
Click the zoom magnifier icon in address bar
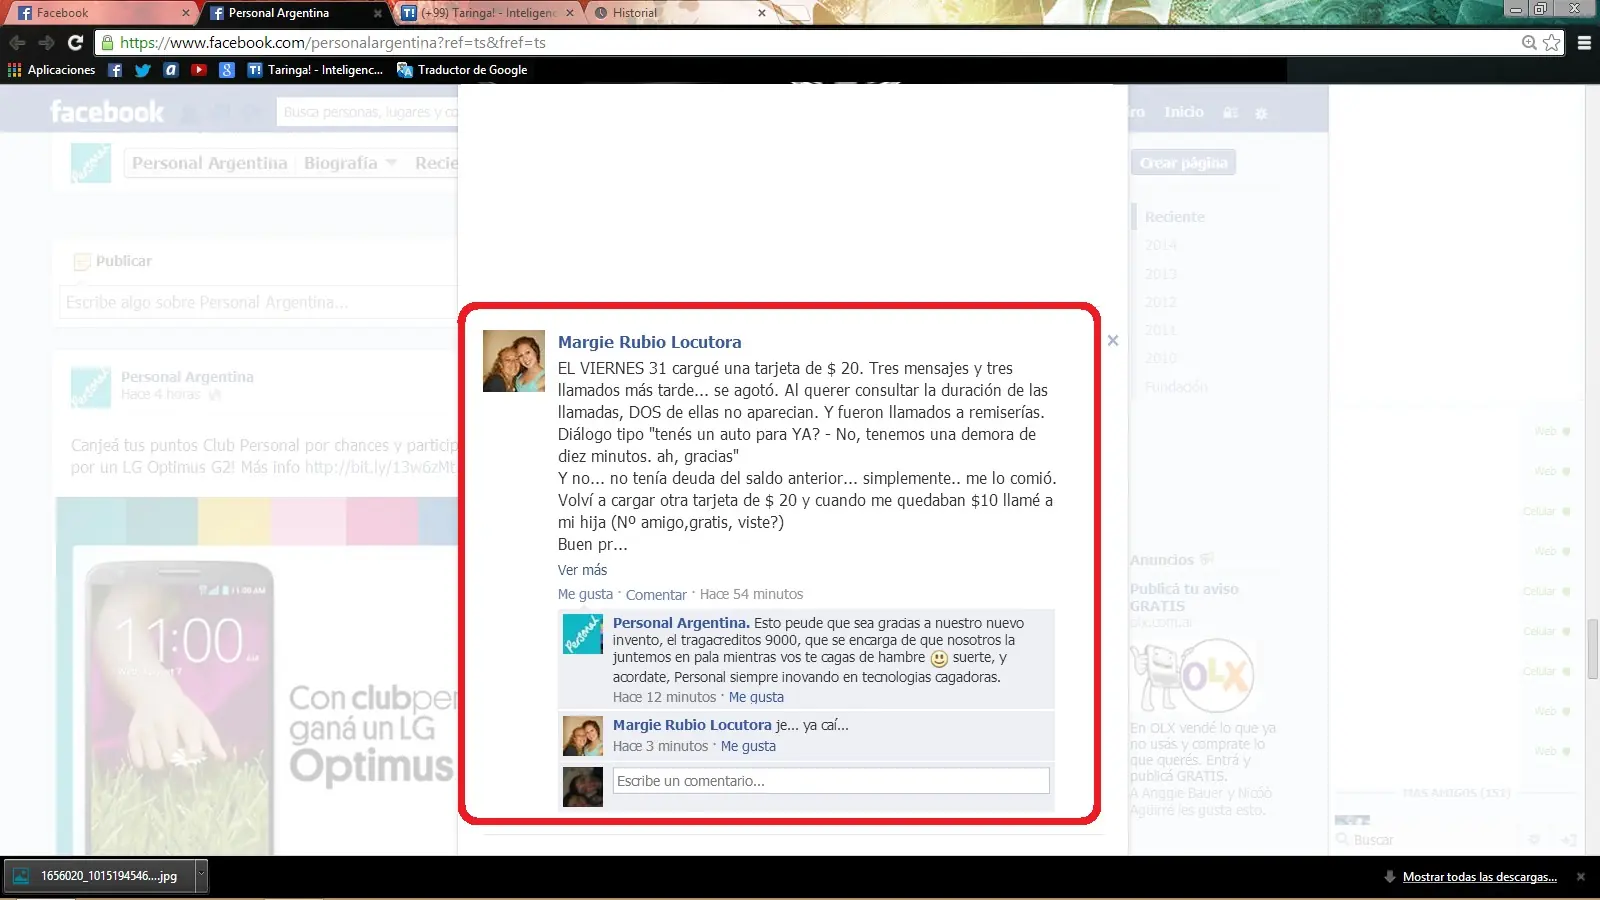pyautogui.click(x=1529, y=43)
